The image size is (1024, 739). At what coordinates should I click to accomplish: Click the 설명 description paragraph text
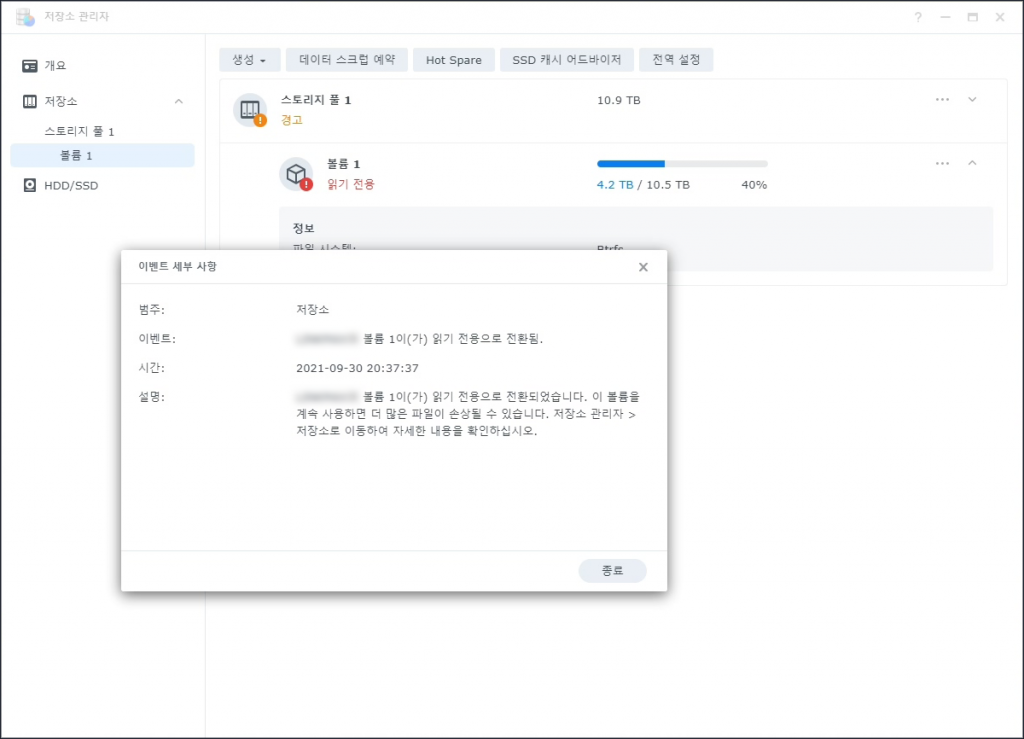click(468, 414)
